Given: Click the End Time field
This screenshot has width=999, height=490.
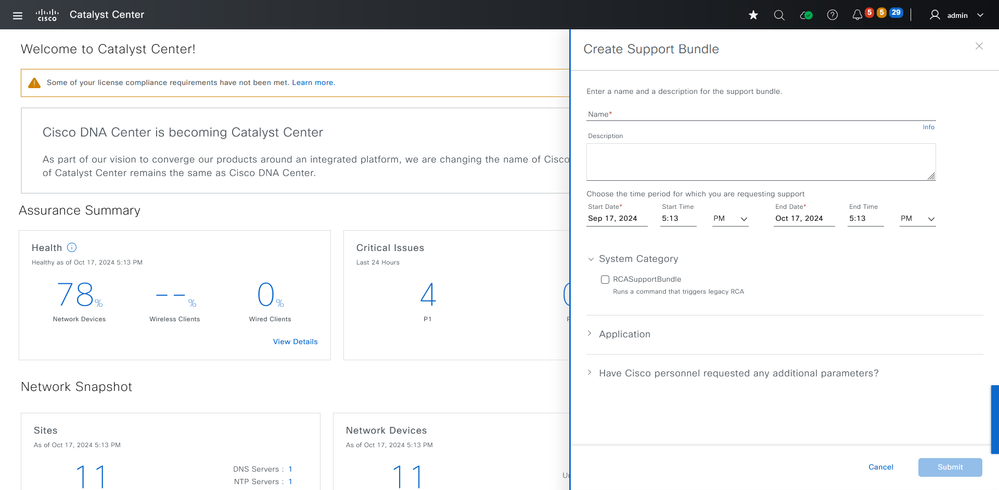Looking at the screenshot, I should [x=866, y=219].
